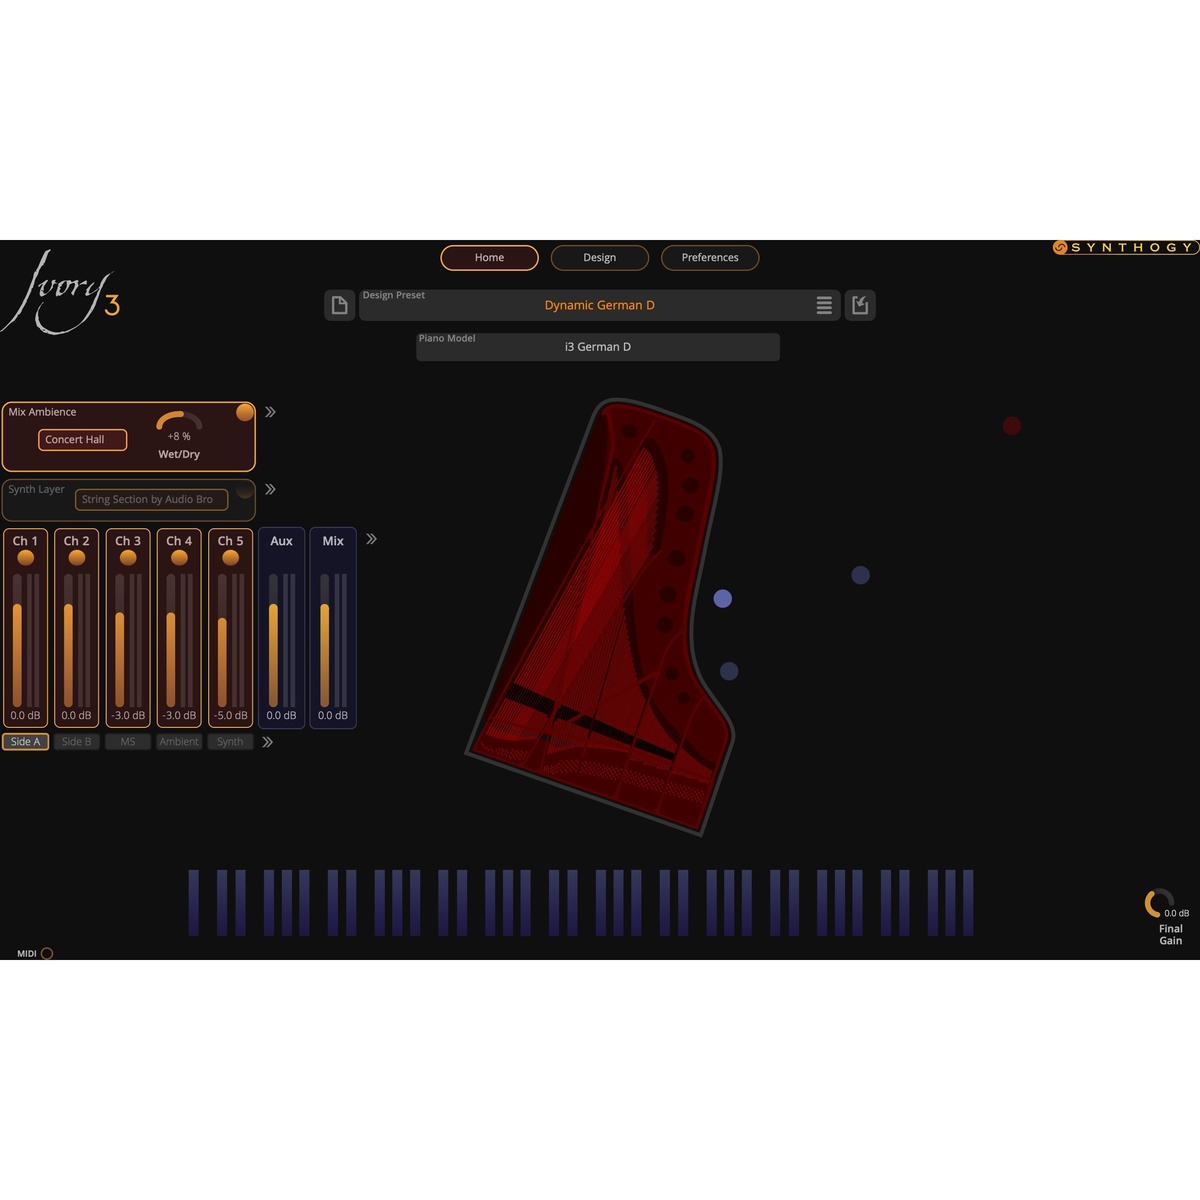Select the far right blue microphone dot
This screenshot has width=1200, height=1200.
pos(860,575)
